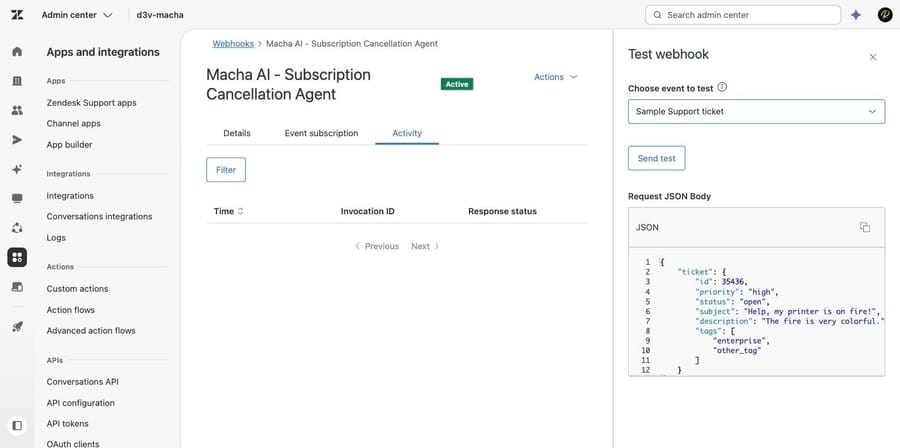
Task: Open Home in the left sidebar
Action: point(17,52)
